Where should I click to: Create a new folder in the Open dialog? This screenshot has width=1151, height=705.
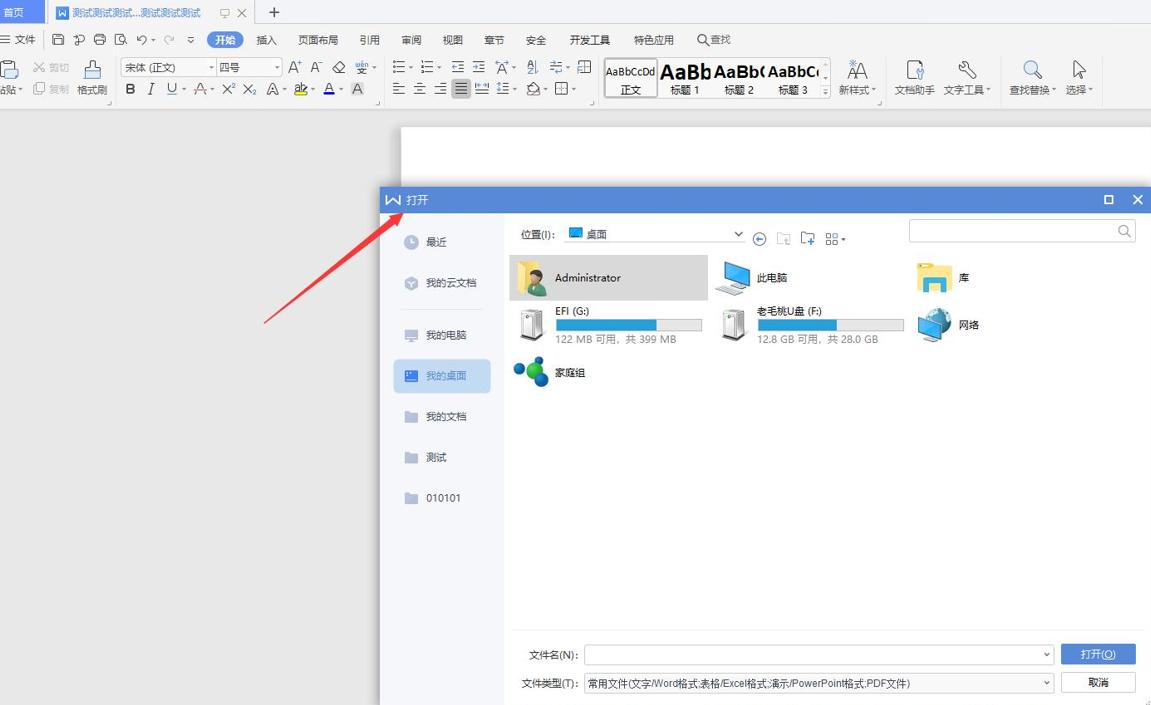808,239
